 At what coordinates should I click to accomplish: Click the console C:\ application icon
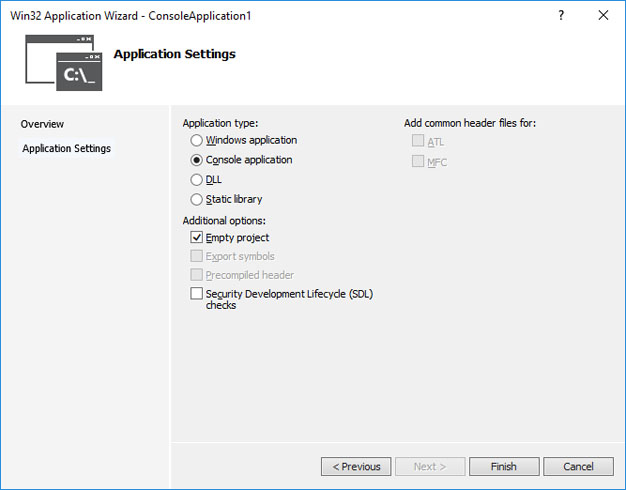[x=64, y=63]
